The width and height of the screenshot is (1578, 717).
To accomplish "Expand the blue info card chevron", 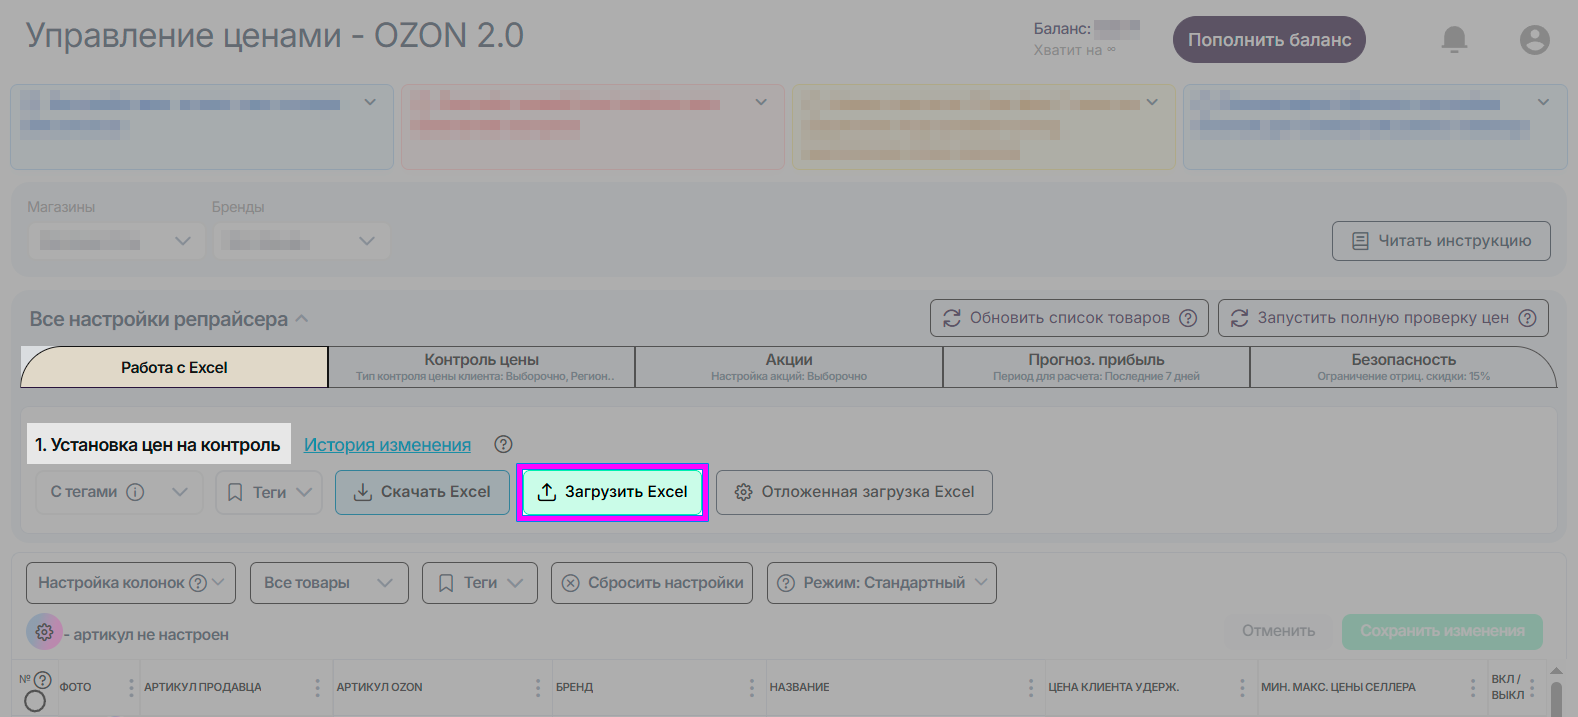I will coord(370,102).
